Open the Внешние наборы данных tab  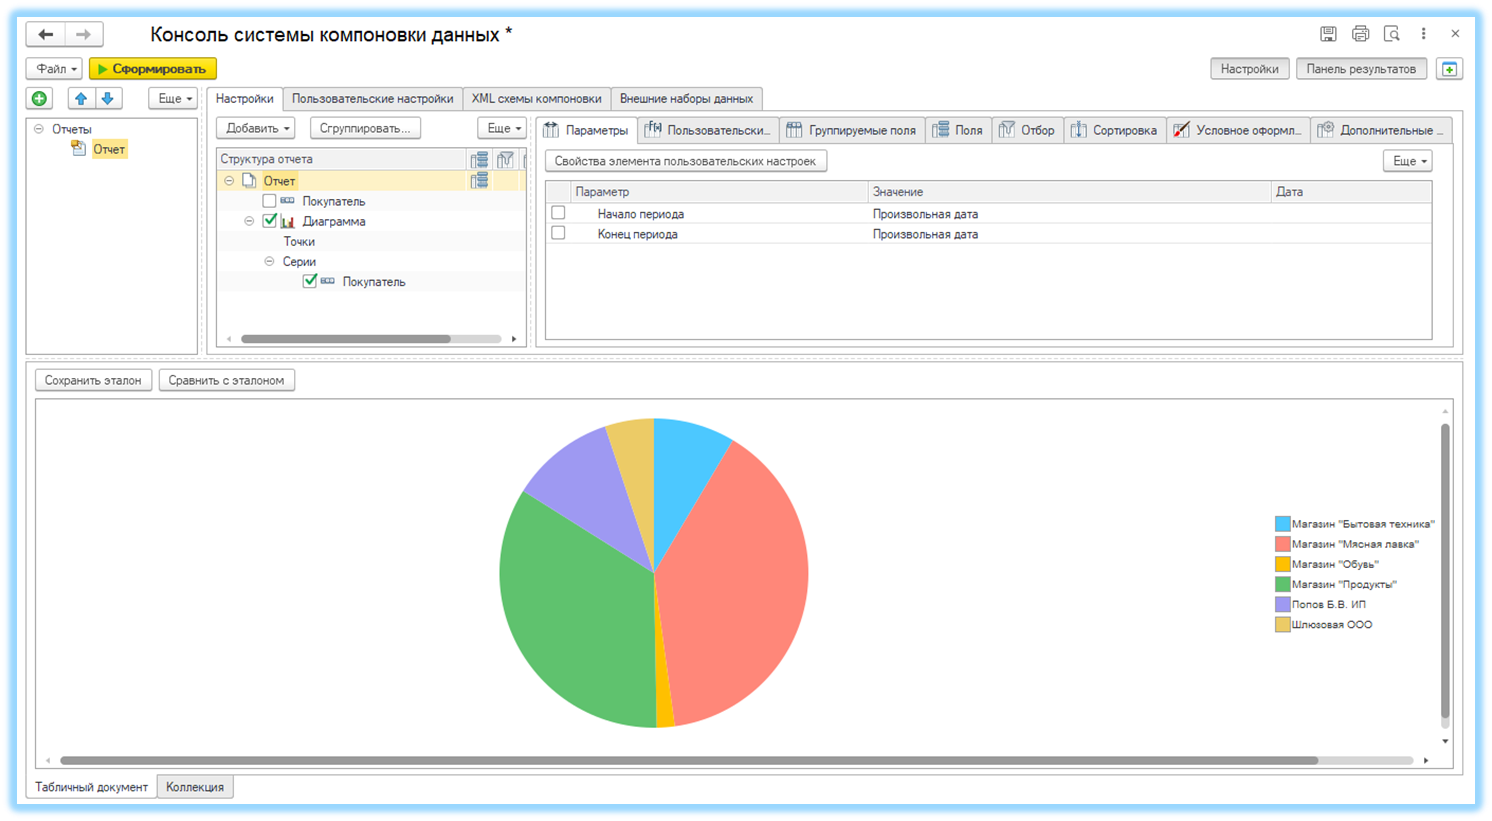pos(686,98)
